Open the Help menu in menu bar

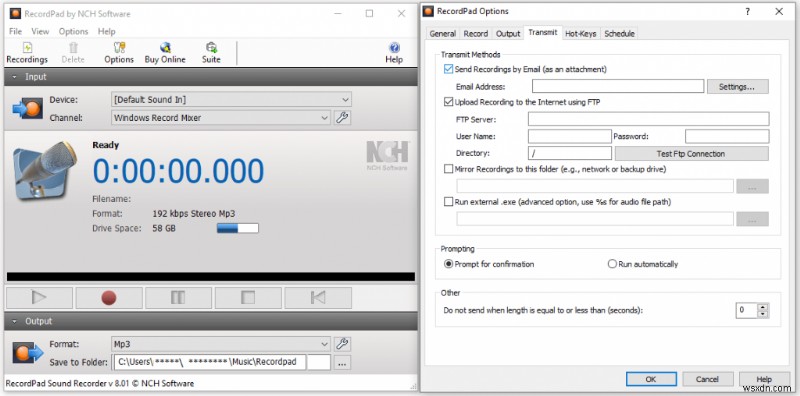point(107,32)
